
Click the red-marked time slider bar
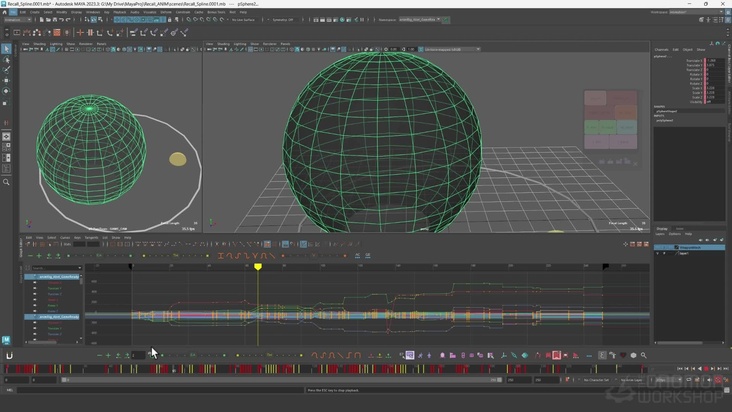(x=325, y=369)
